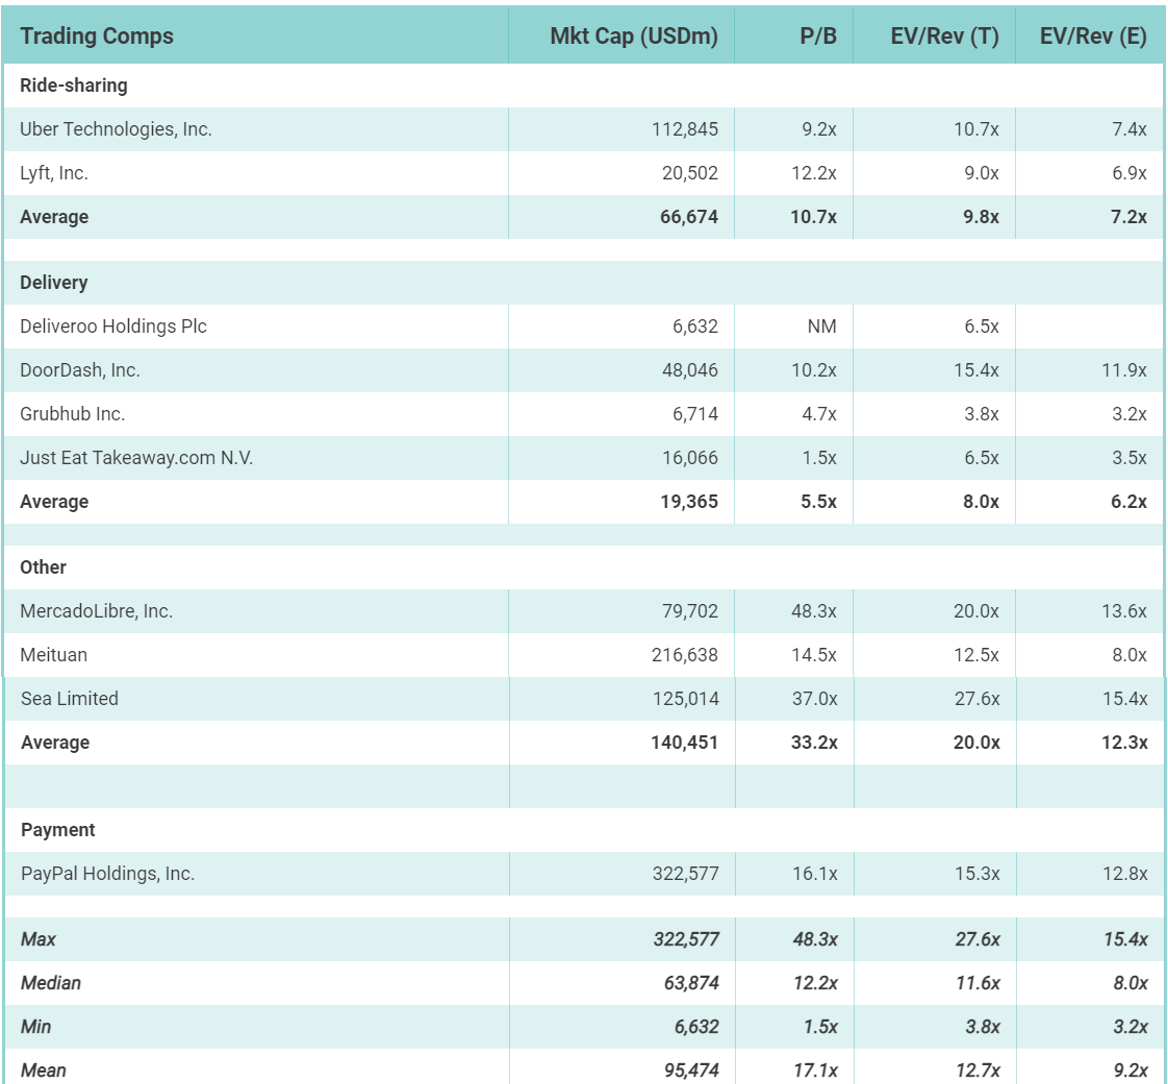Click the Median row label
Screen dimensions: 1168x1084
51,983
